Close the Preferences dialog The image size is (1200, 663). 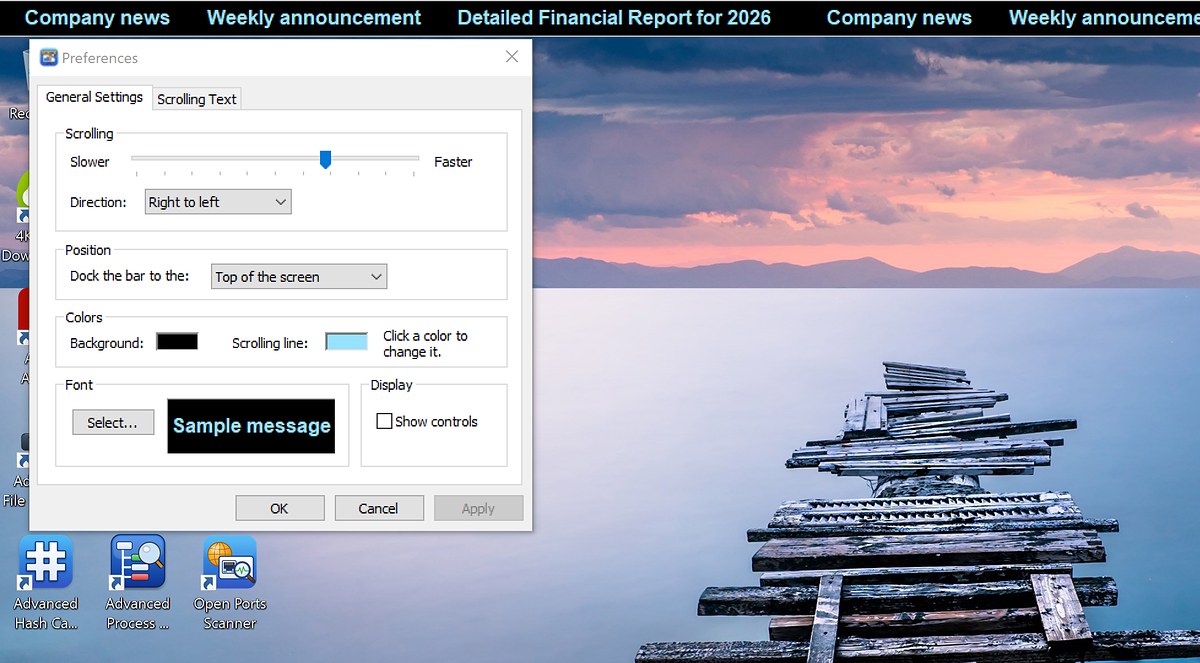pyautogui.click(x=512, y=57)
